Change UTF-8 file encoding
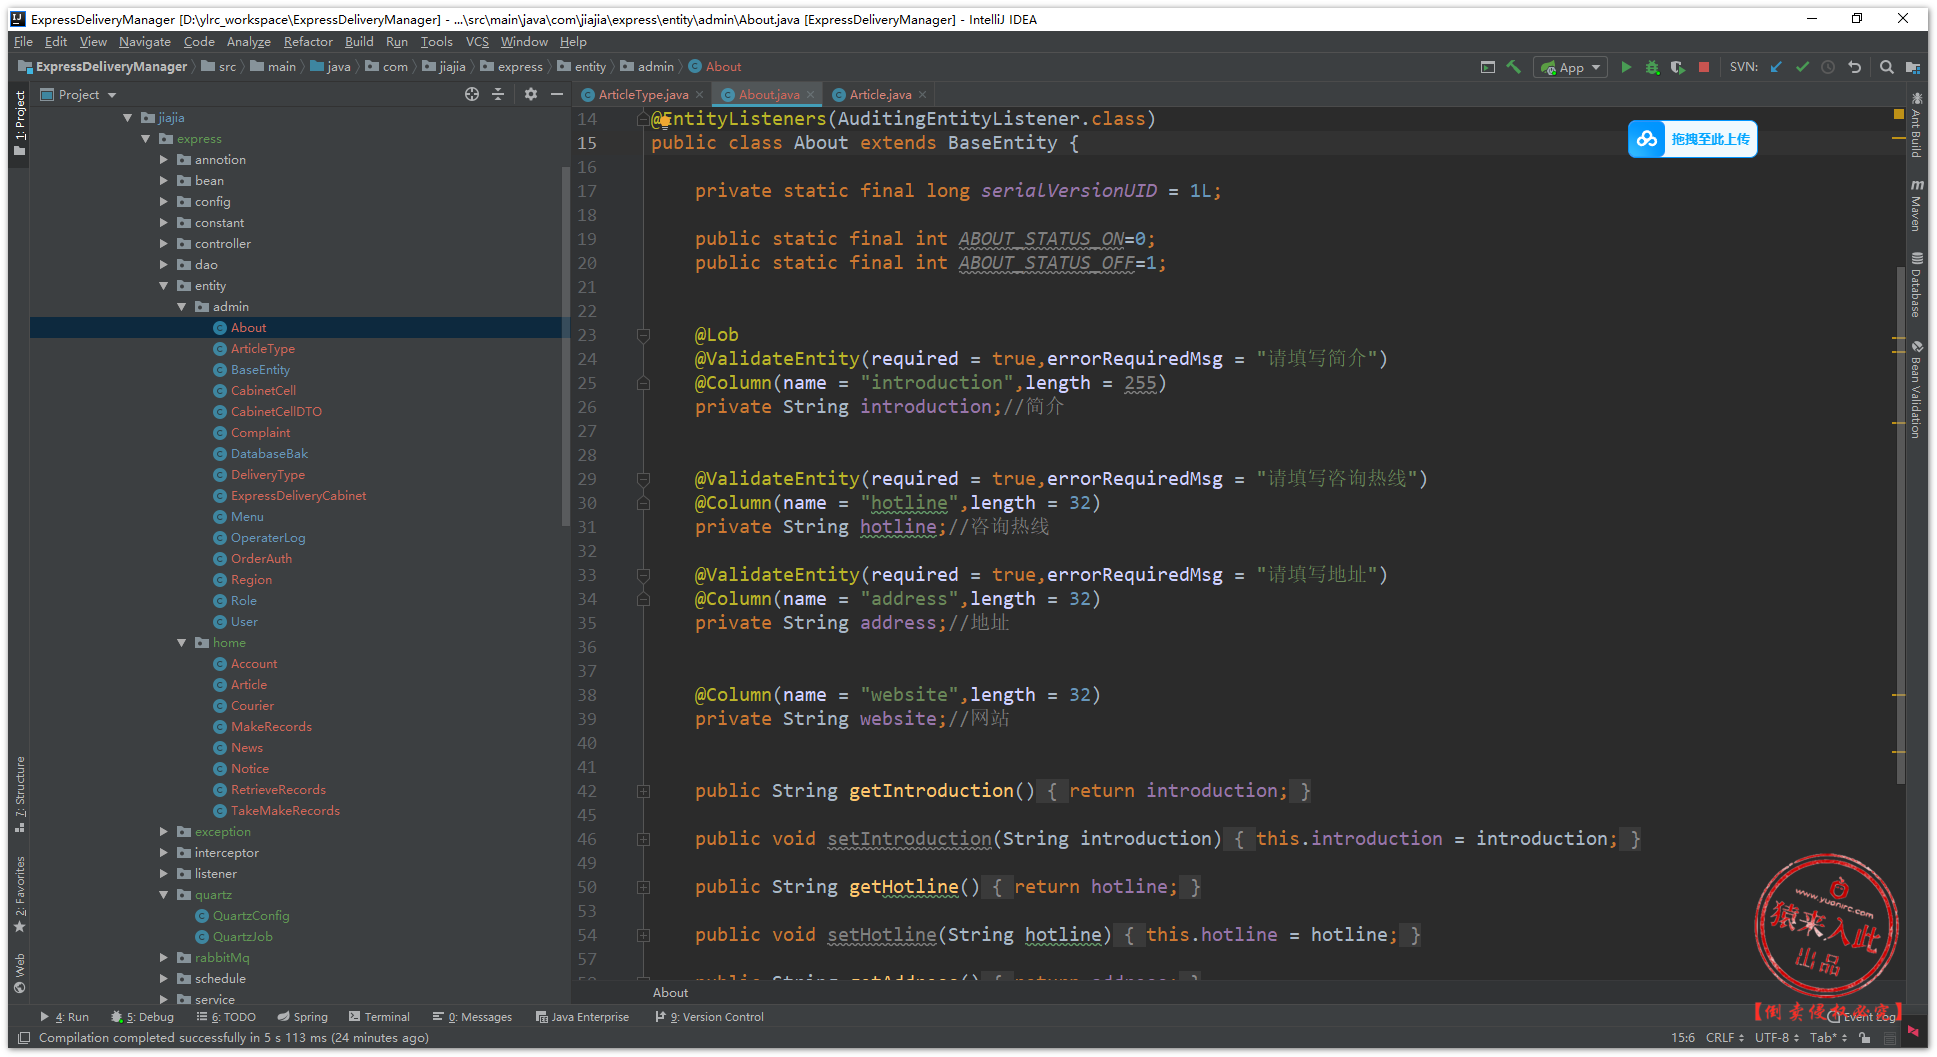 1776,1038
